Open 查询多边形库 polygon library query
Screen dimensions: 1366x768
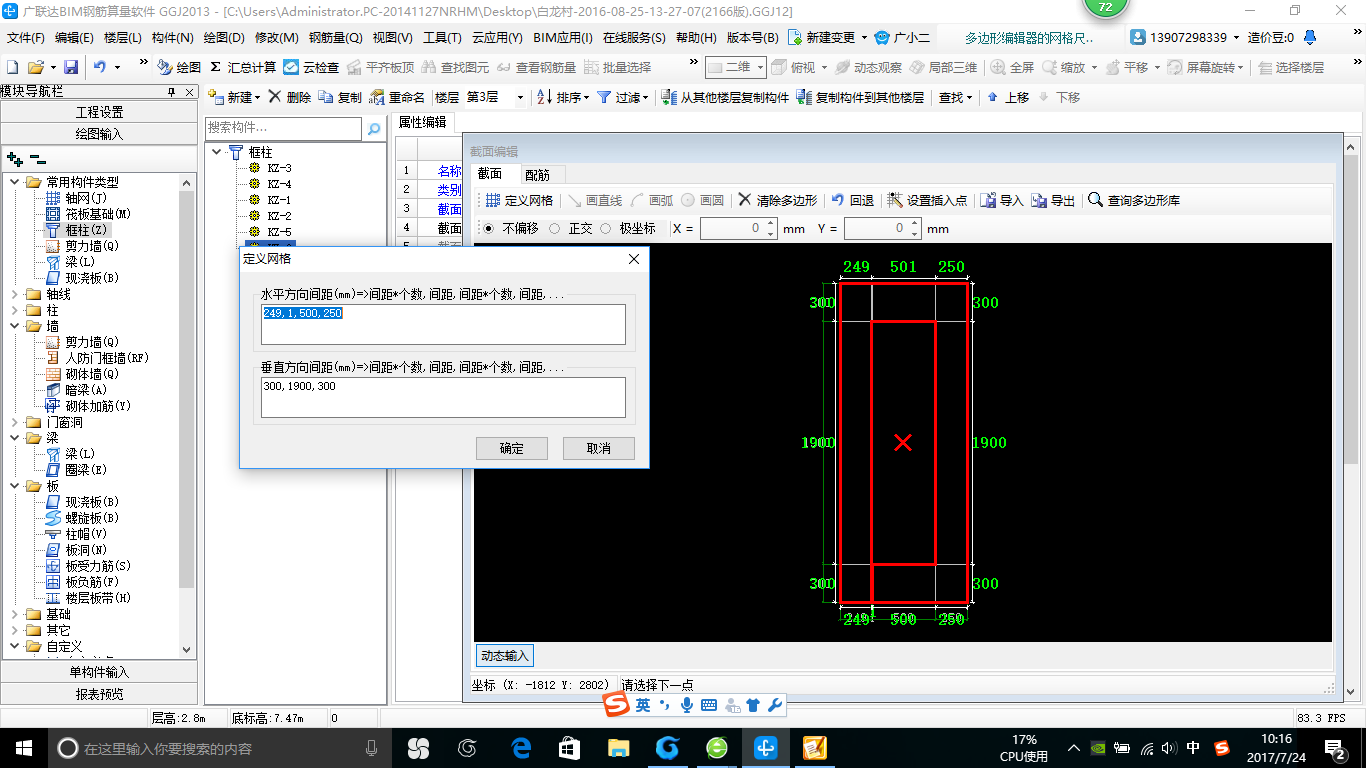1134,200
